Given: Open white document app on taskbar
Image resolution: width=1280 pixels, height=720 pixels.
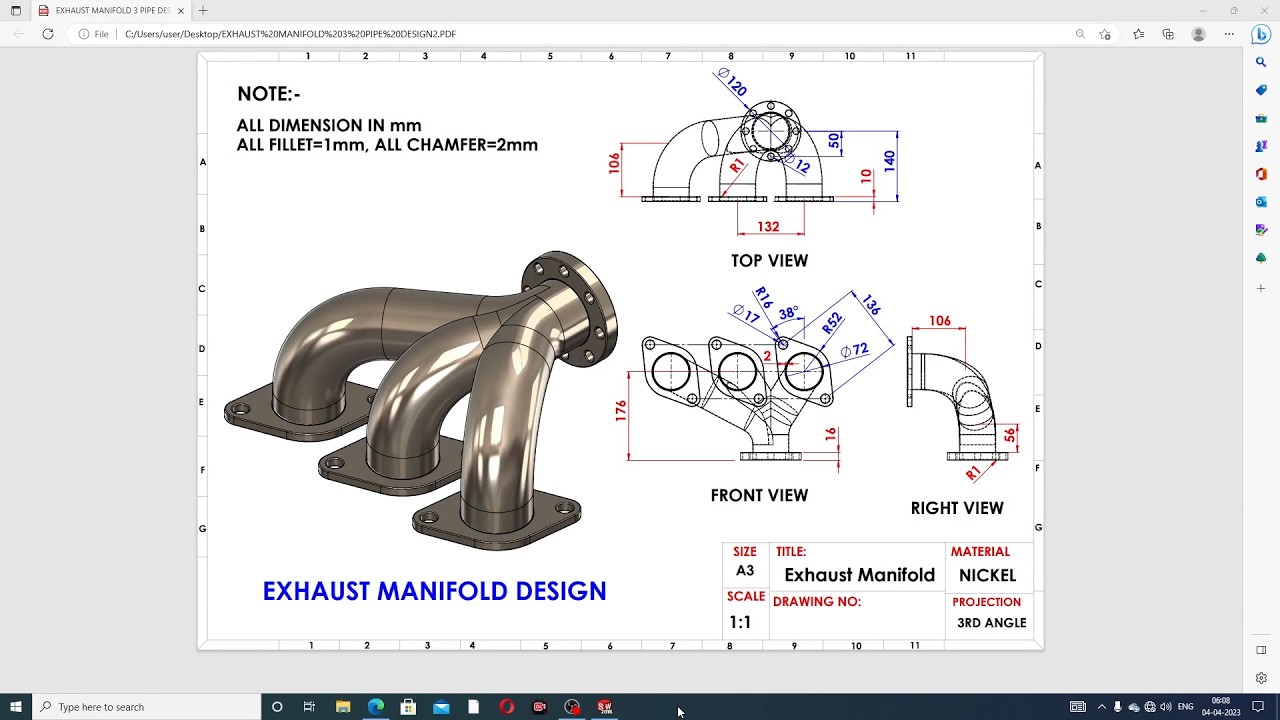Looking at the screenshot, I should coord(474,707).
